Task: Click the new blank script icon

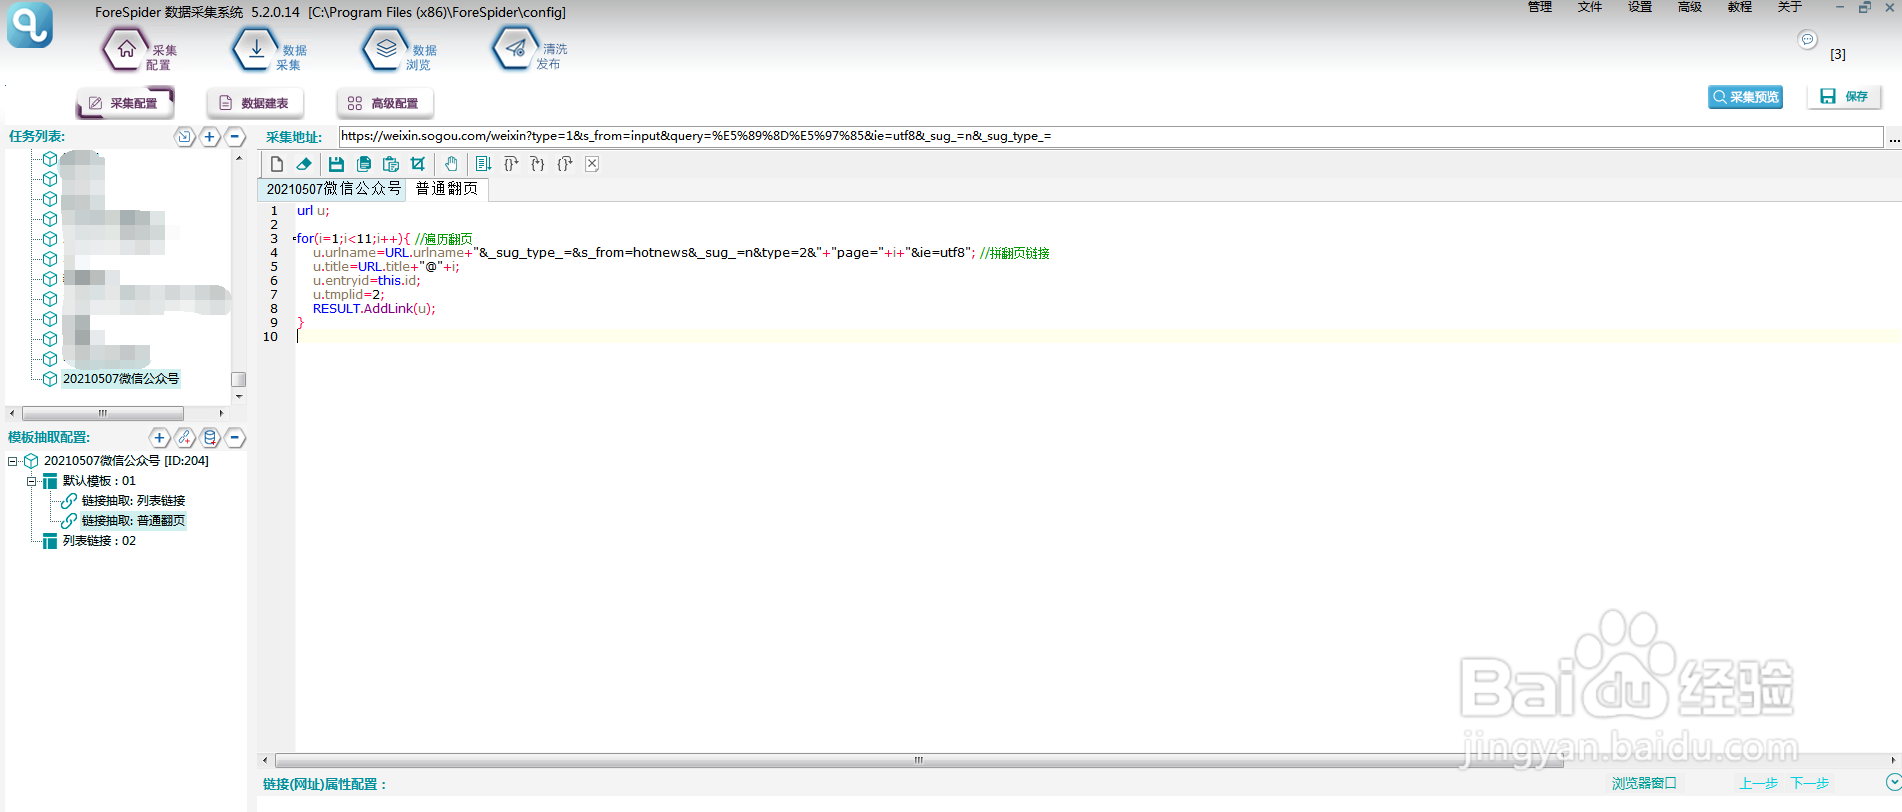Action: [277, 164]
